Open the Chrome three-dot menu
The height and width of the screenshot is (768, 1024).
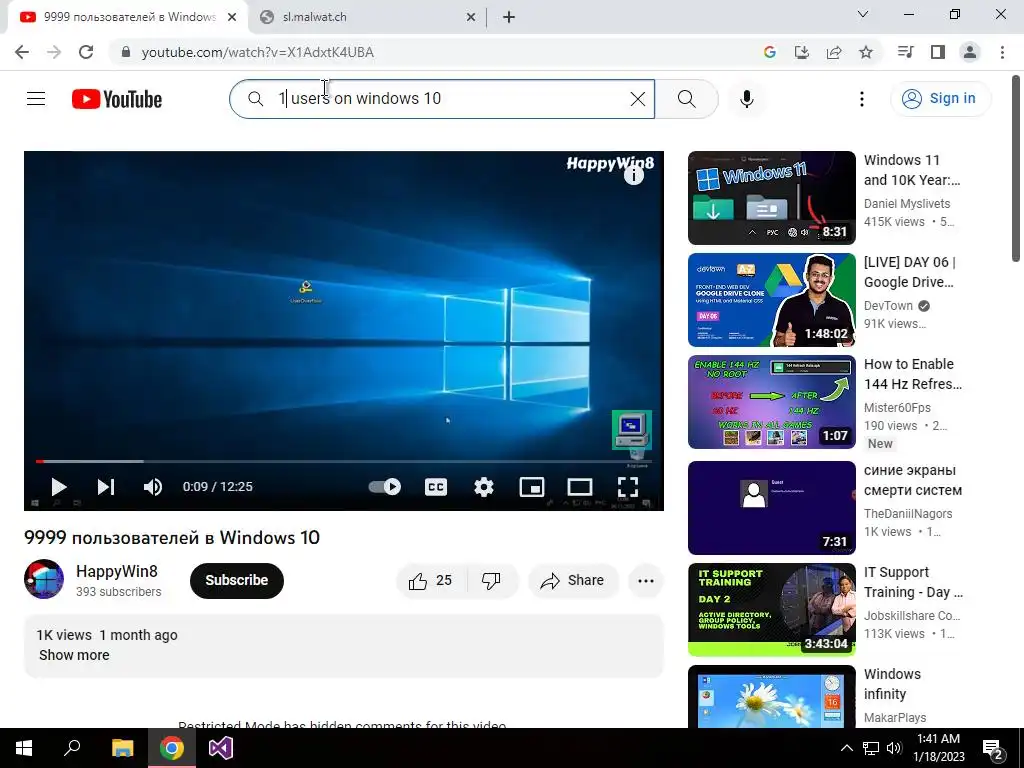pos(1002,52)
